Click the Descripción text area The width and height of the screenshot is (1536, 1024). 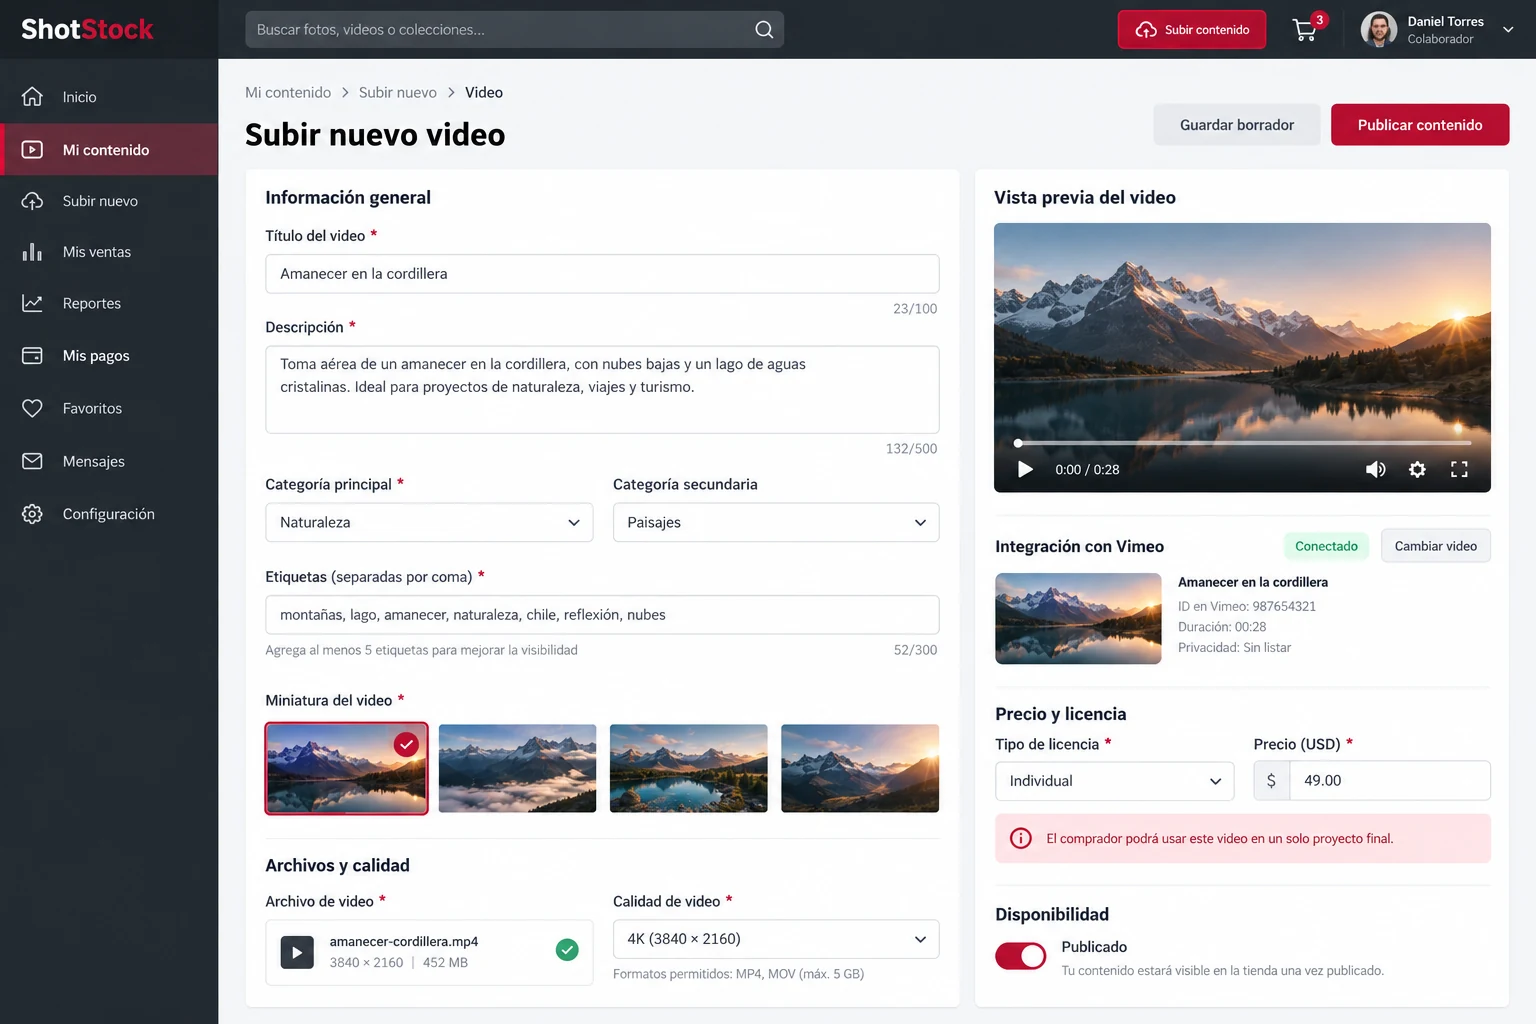point(602,389)
